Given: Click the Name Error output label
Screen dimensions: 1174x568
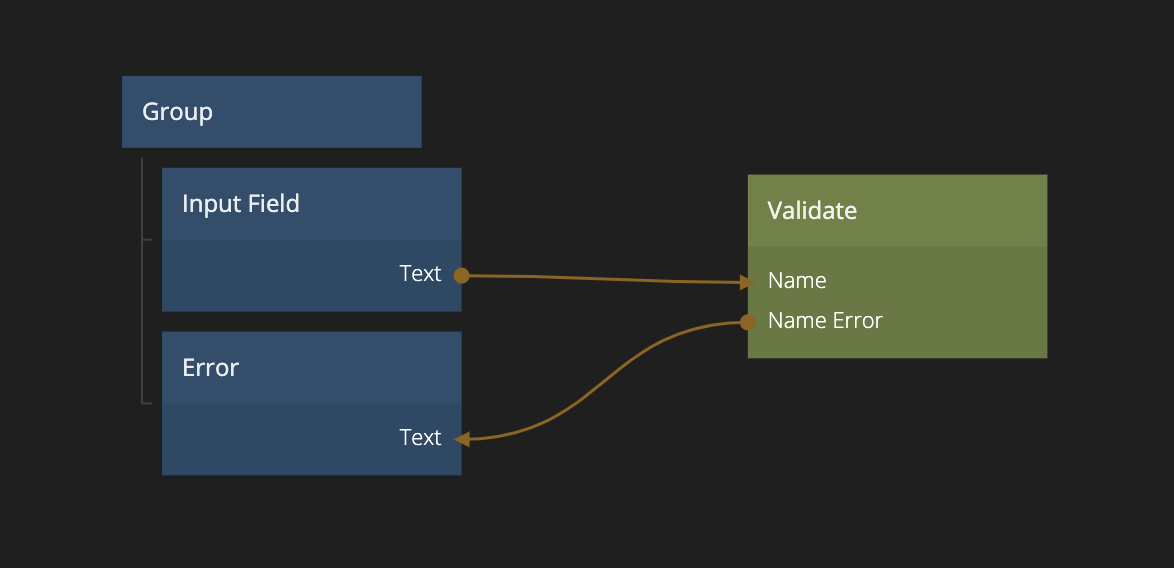Looking at the screenshot, I should 825,321.
